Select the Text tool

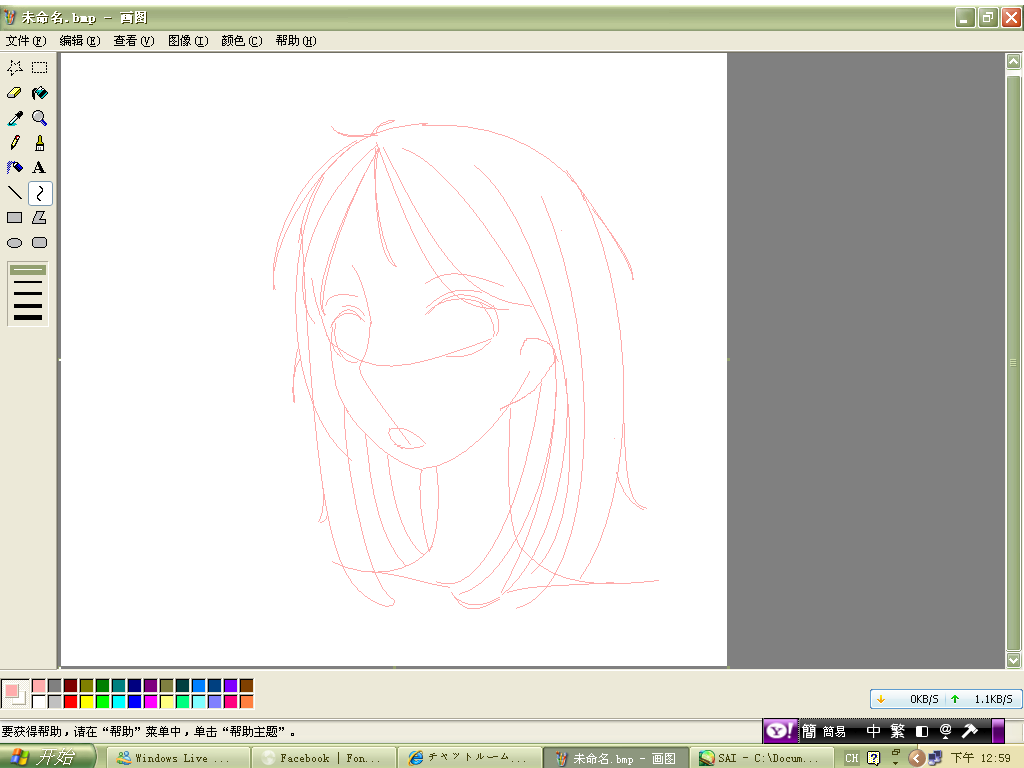click(x=40, y=168)
